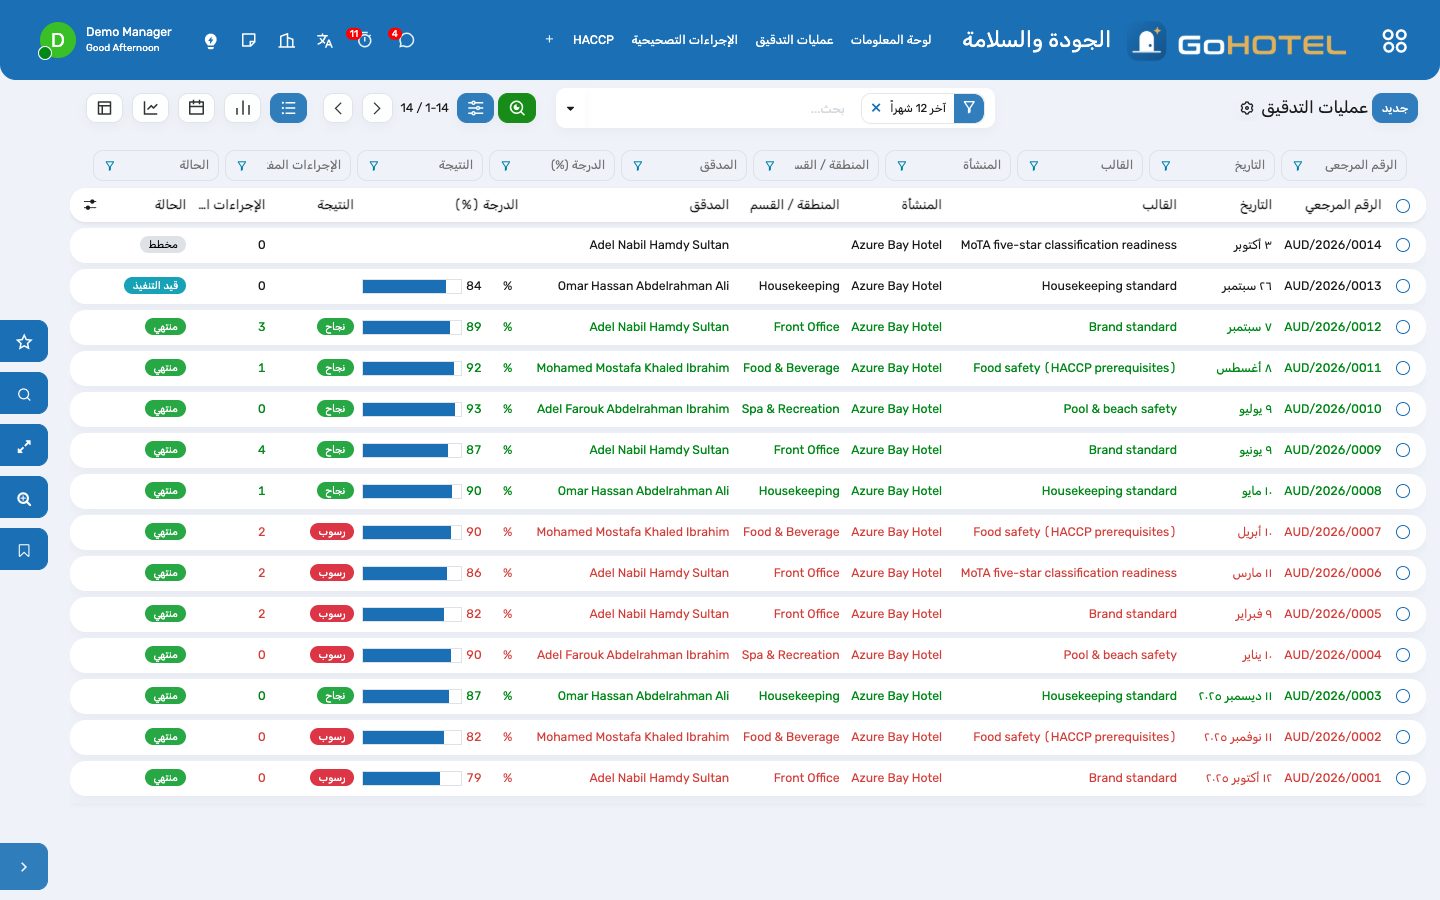The width and height of the screenshot is (1440, 900).
Task: Open the المدقق column filter
Action: point(638,165)
